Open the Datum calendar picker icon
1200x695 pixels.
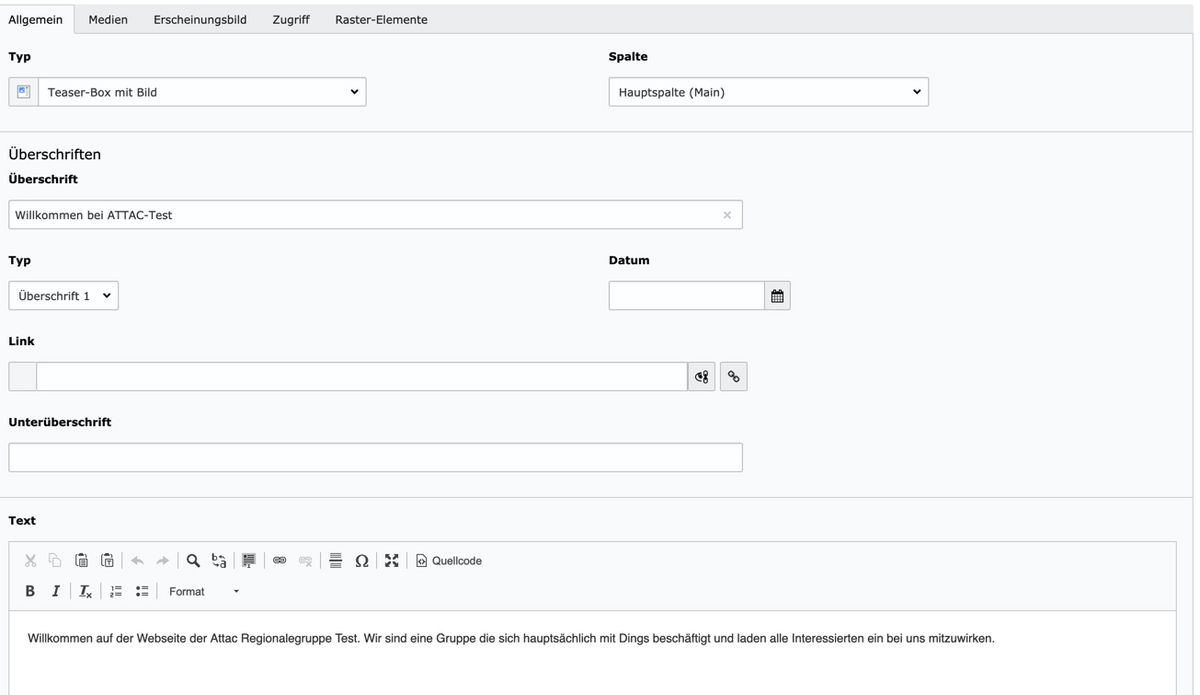(777, 296)
